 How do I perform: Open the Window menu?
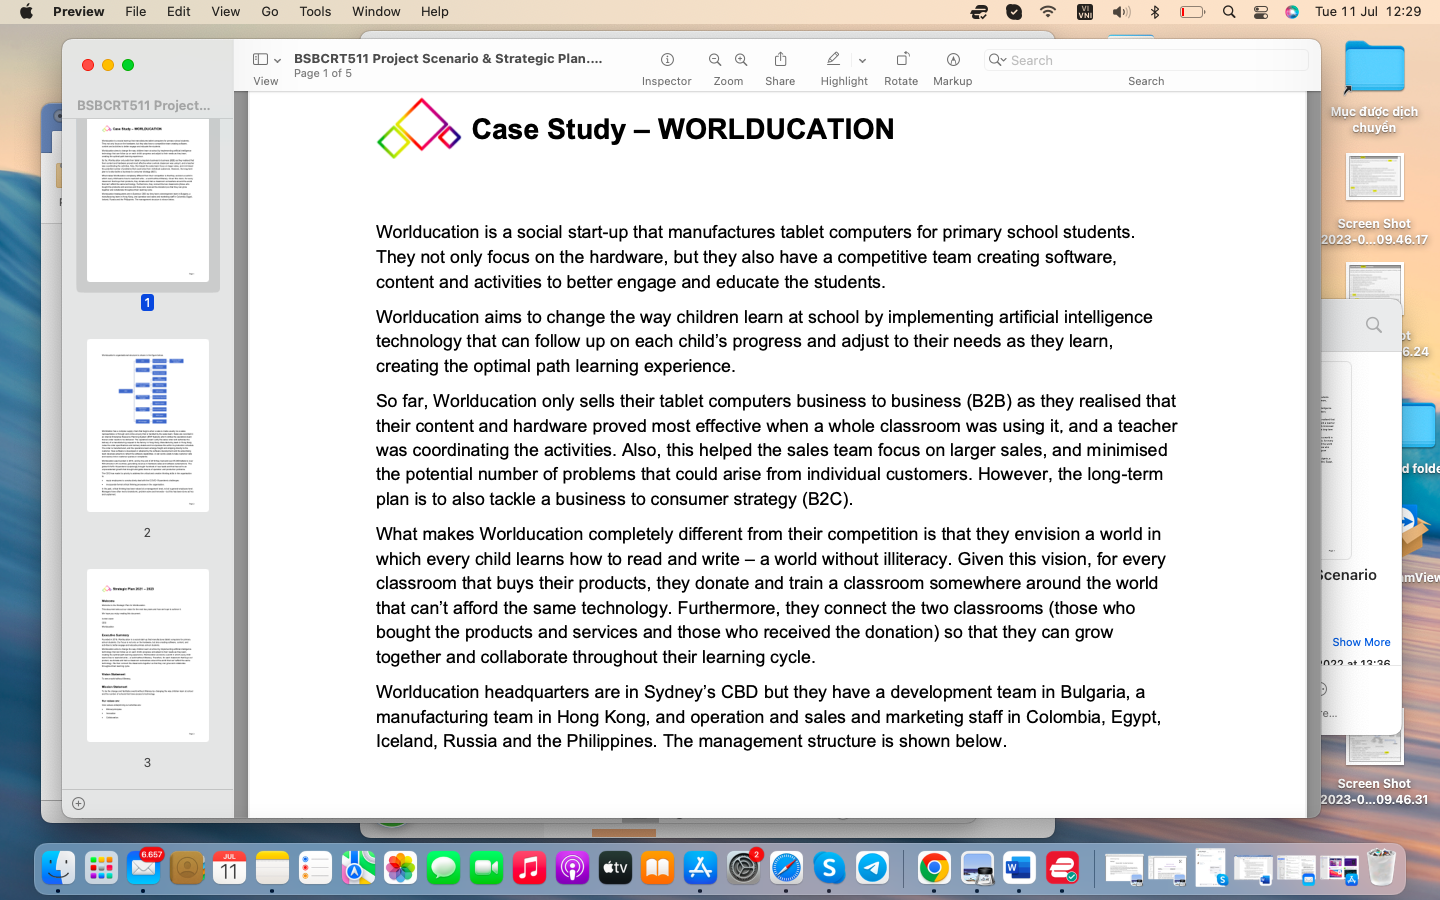(x=376, y=12)
